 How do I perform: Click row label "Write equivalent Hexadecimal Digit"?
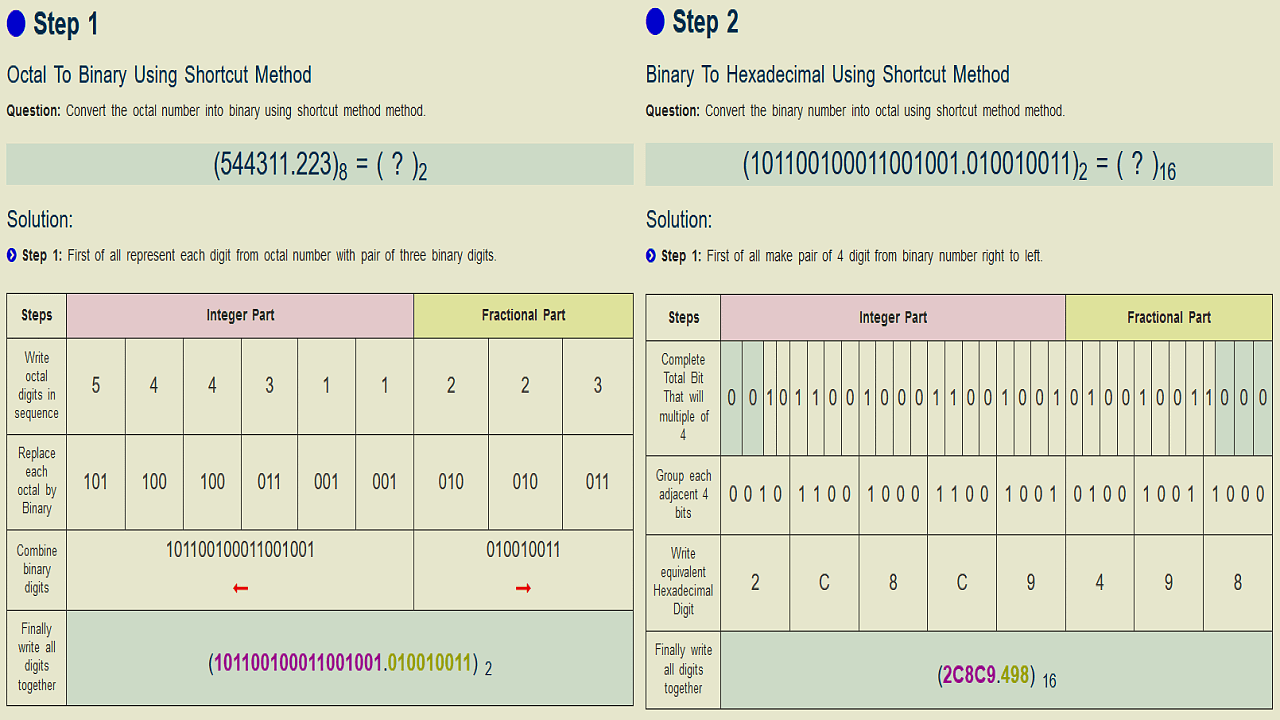coord(684,581)
